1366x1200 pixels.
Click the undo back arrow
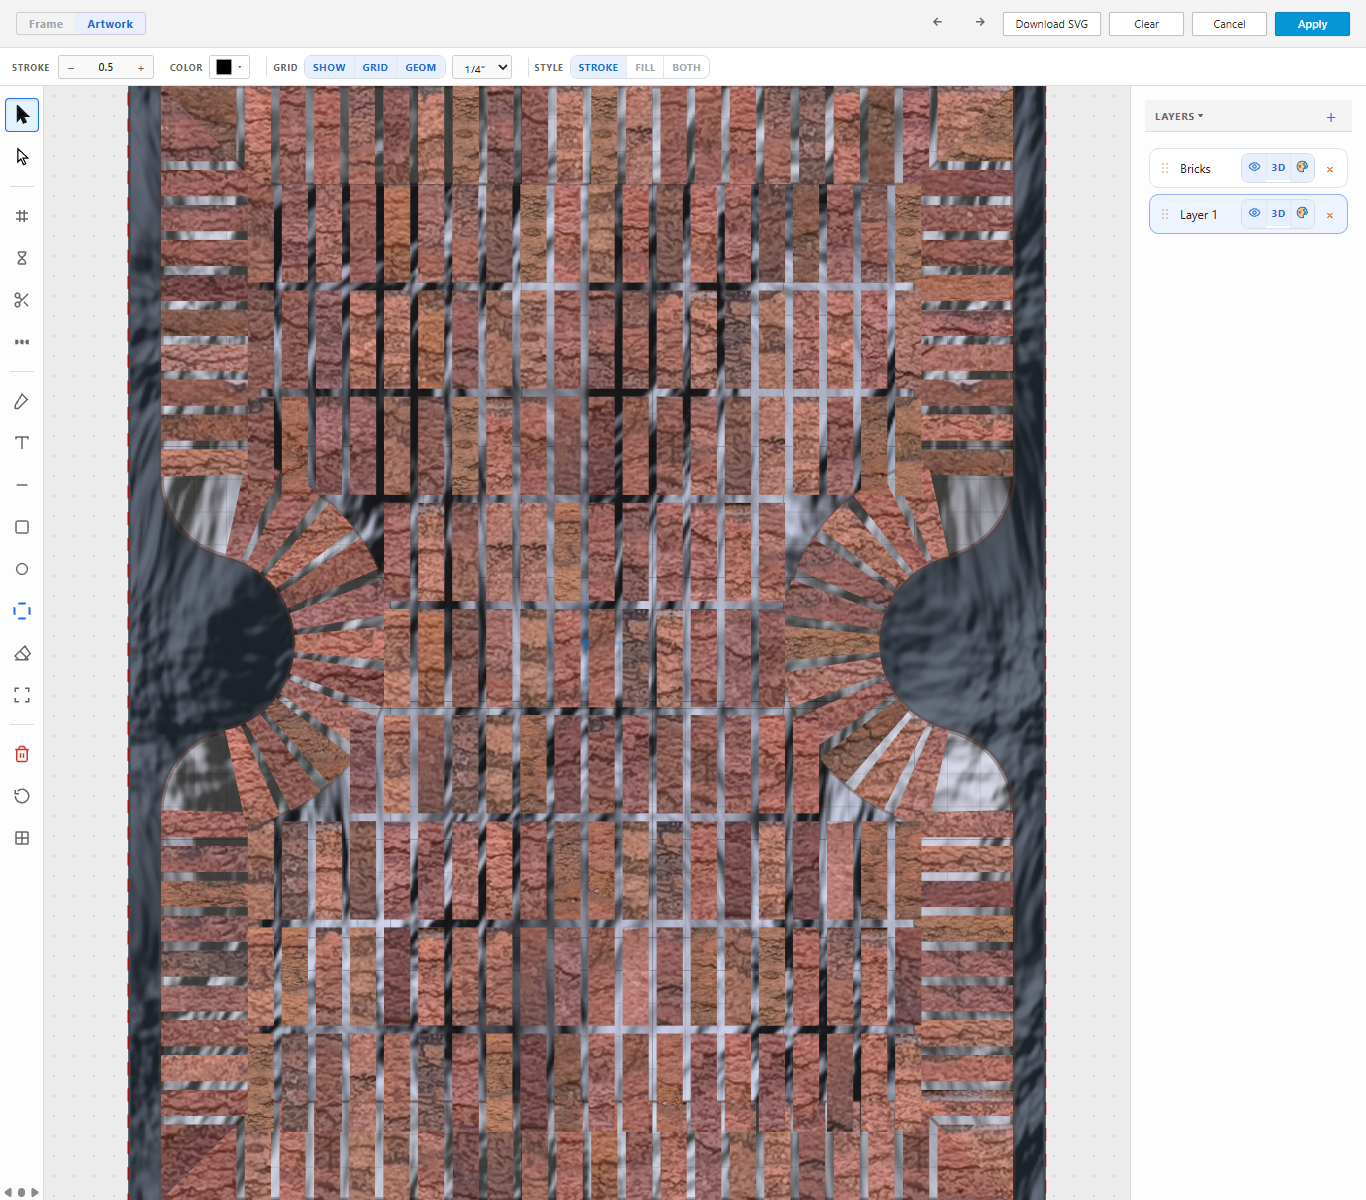(x=937, y=22)
